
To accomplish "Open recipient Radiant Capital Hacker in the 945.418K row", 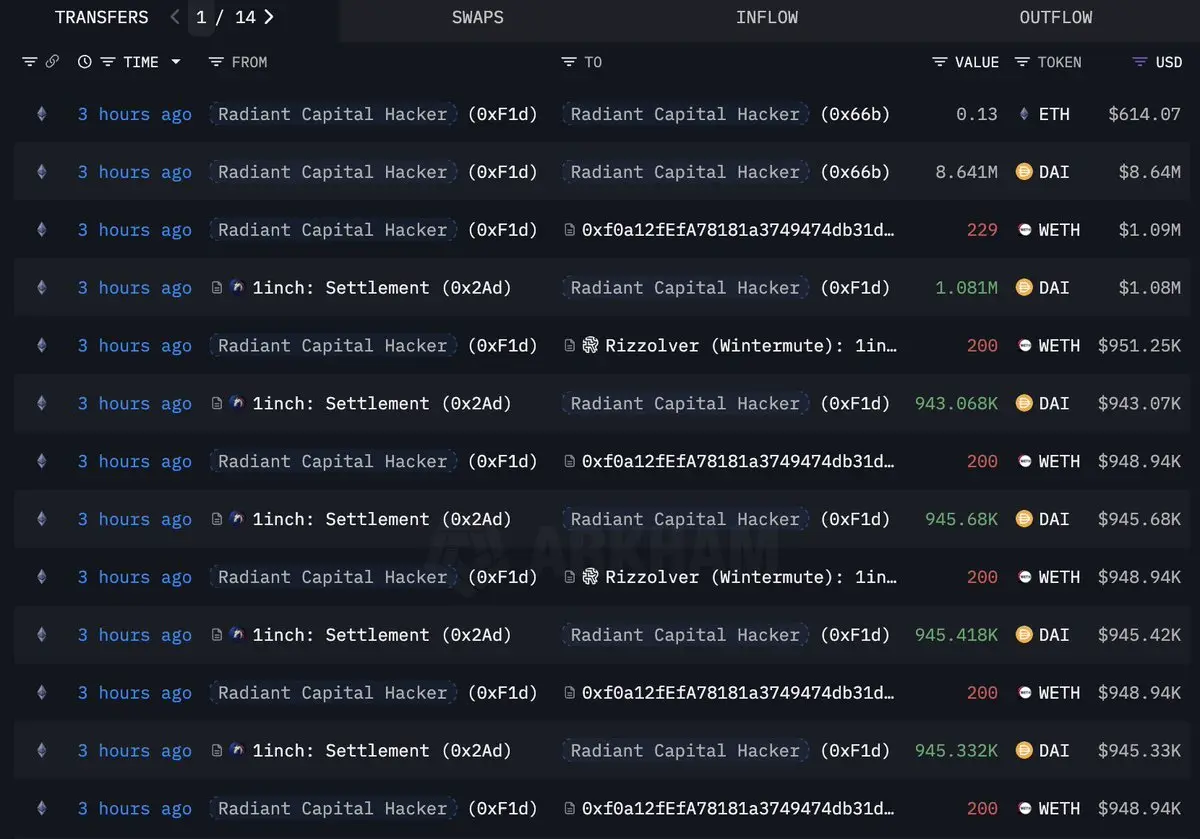I will [686, 635].
